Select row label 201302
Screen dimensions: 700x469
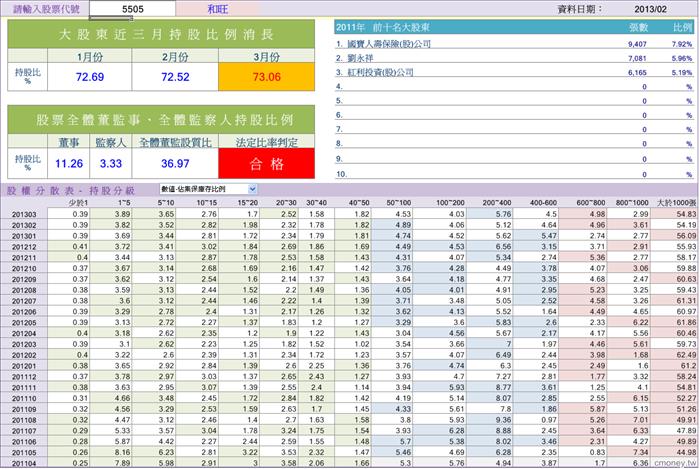[x=24, y=225]
